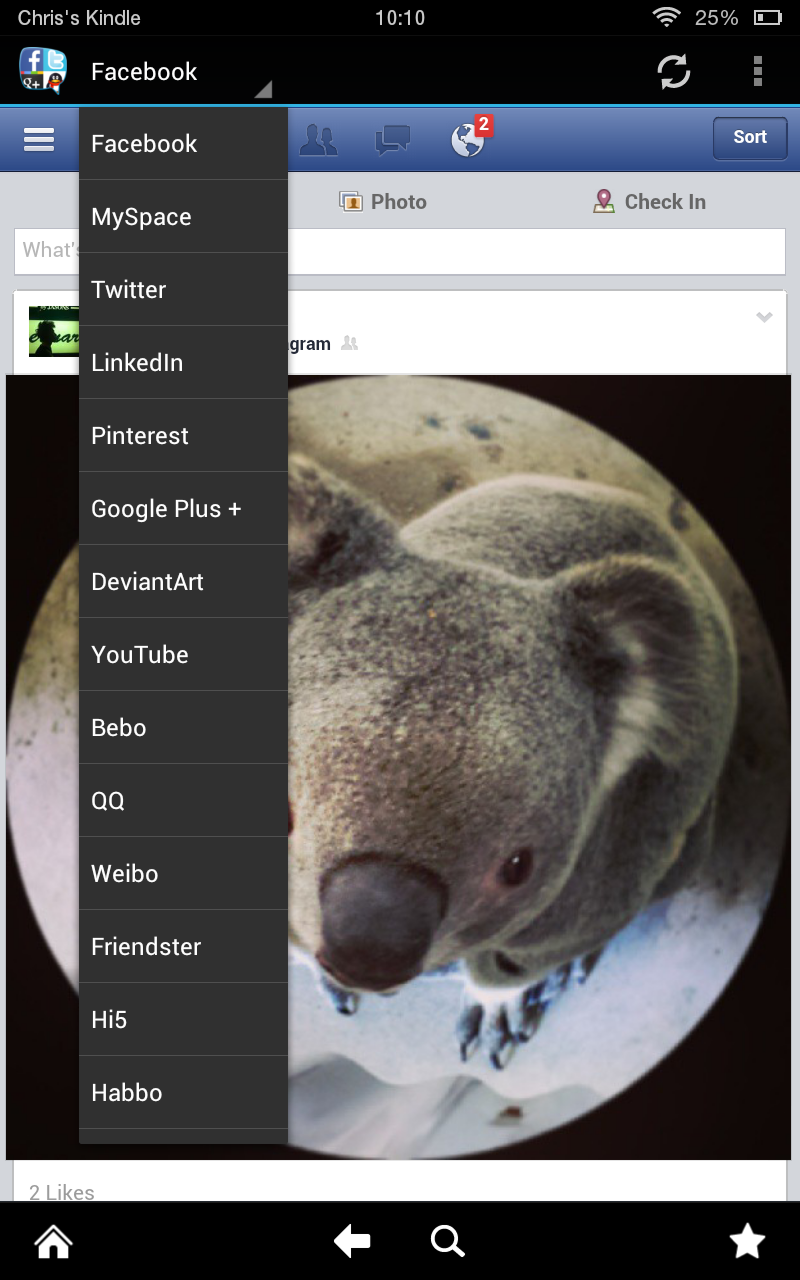This screenshot has width=800, height=1280.
Task: Click the Sort button
Action: coord(750,138)
